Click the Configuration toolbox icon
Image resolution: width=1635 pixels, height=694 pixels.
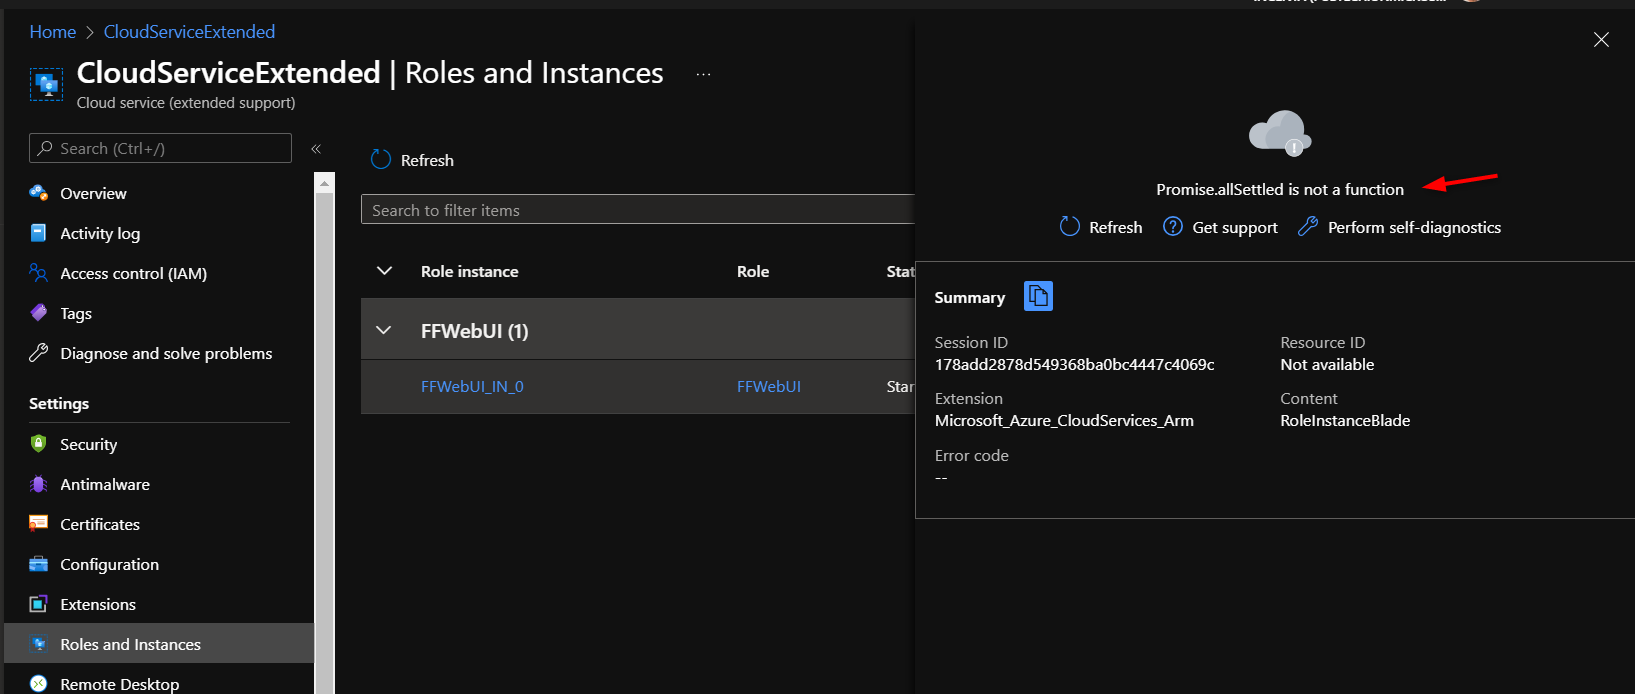39,564
